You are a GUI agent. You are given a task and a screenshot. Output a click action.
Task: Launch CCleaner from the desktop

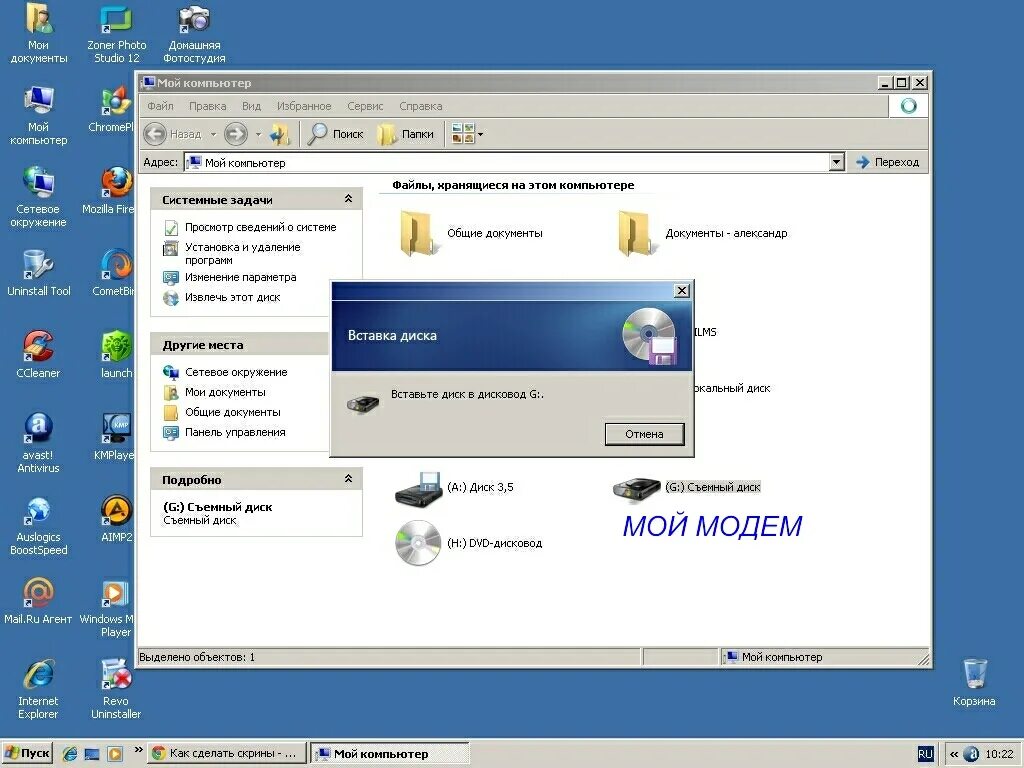(x=39, y=355)
